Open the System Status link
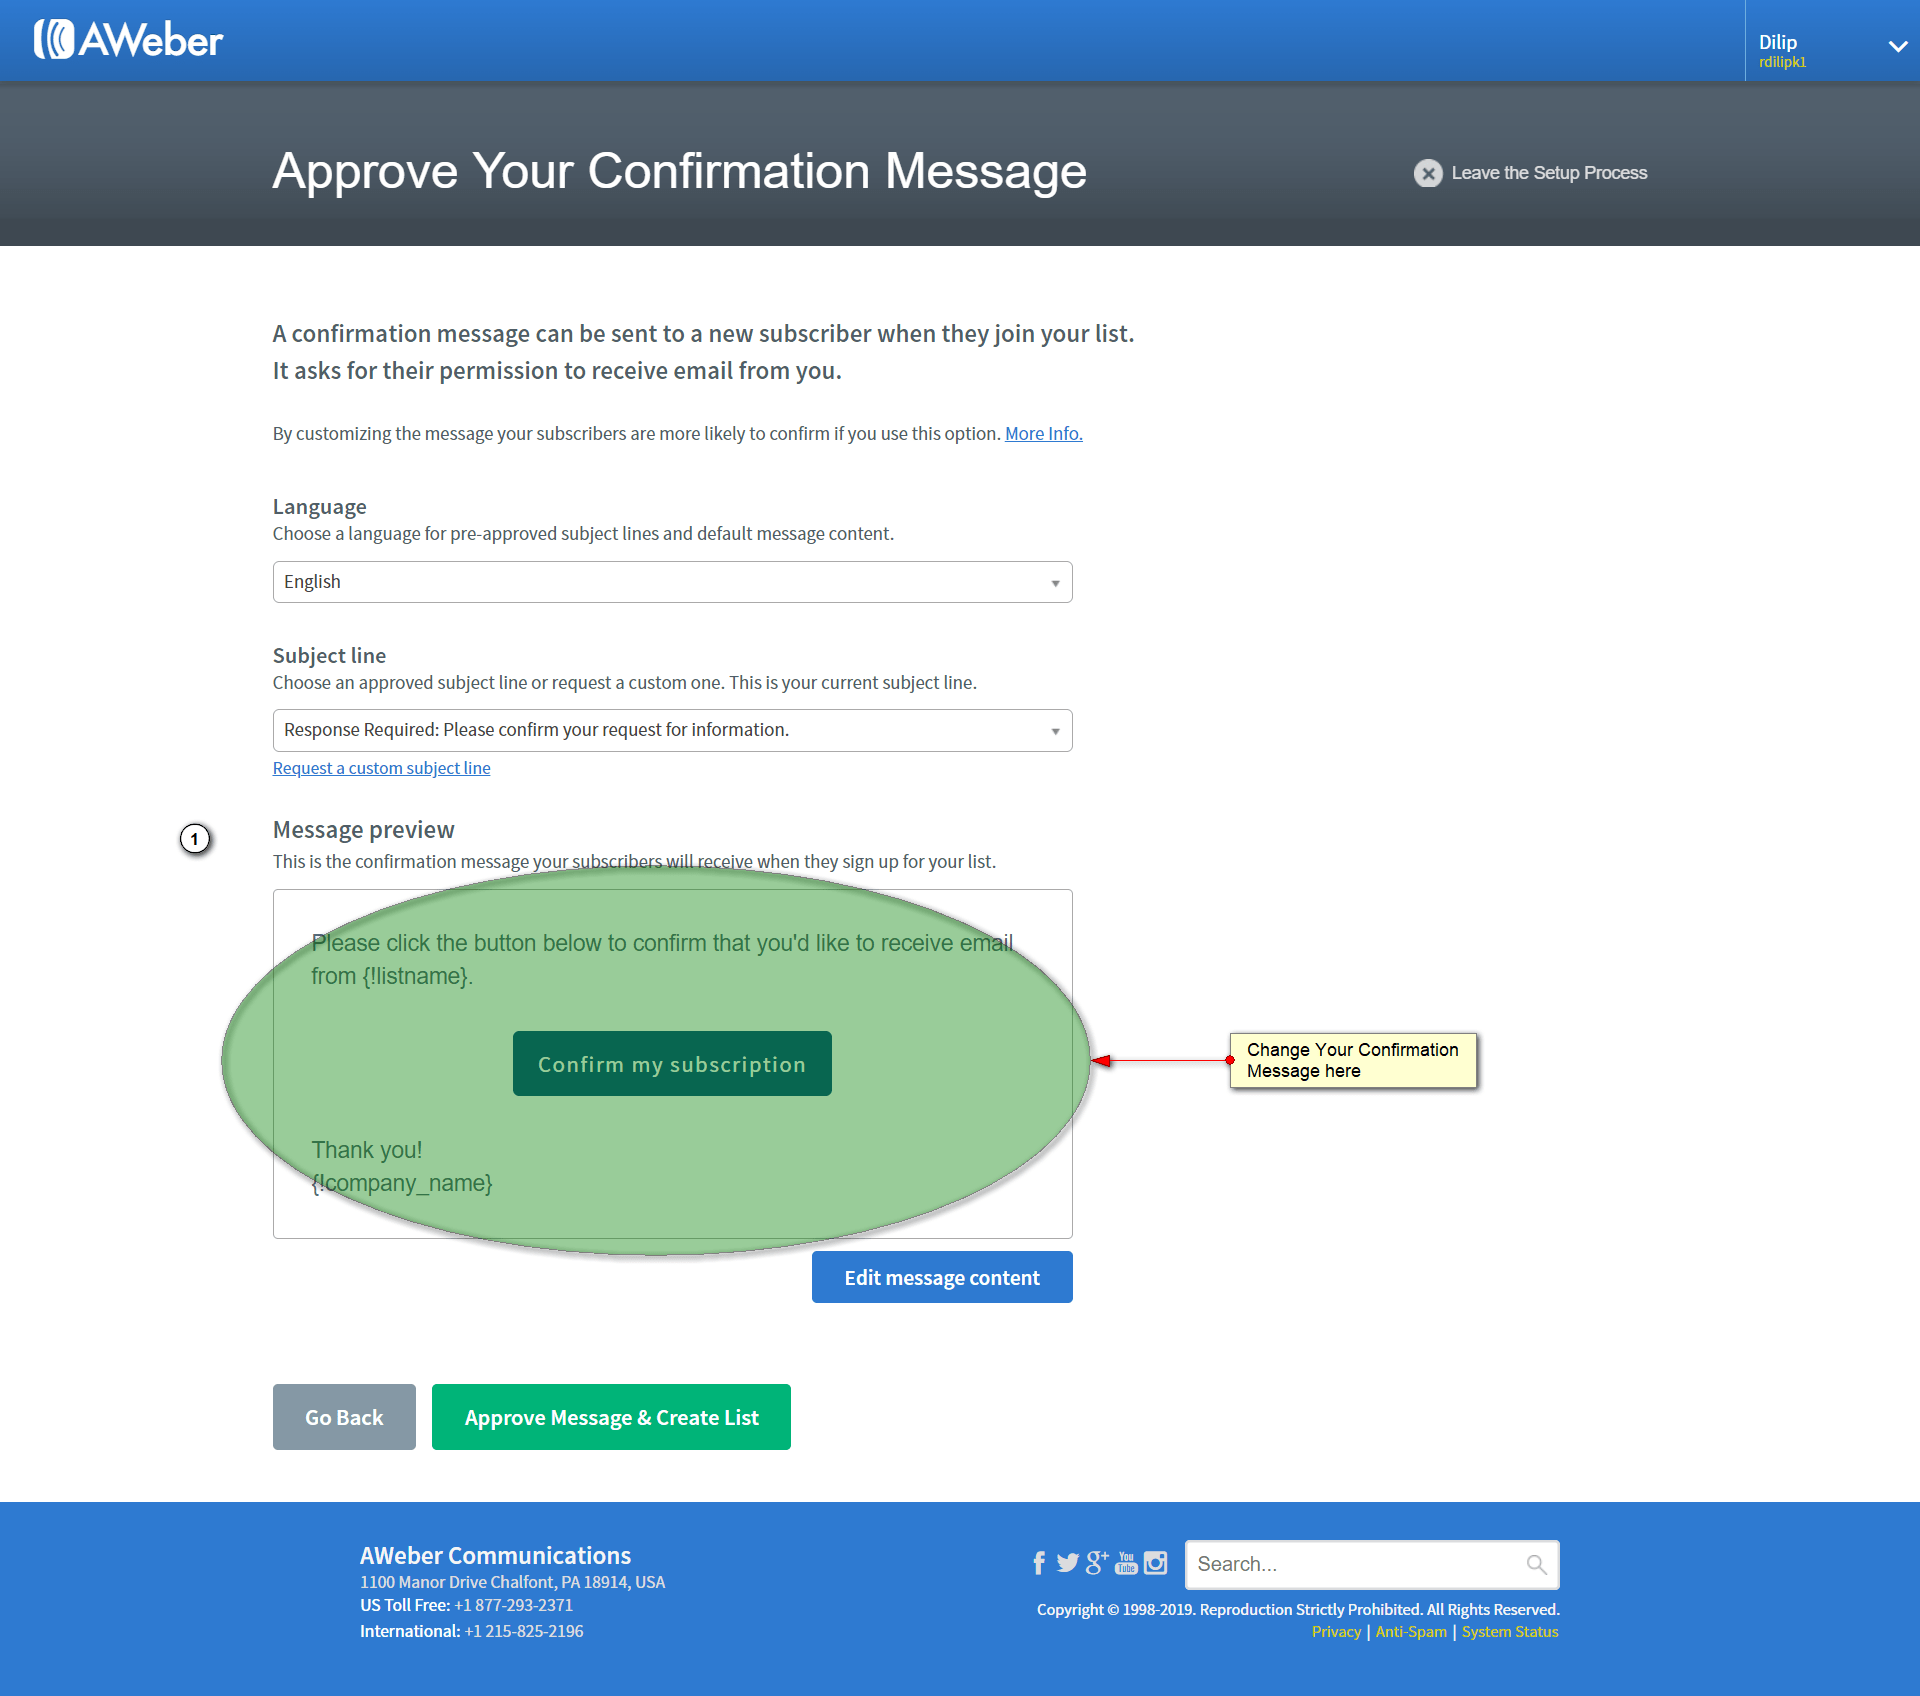 pos(1509,1632)
